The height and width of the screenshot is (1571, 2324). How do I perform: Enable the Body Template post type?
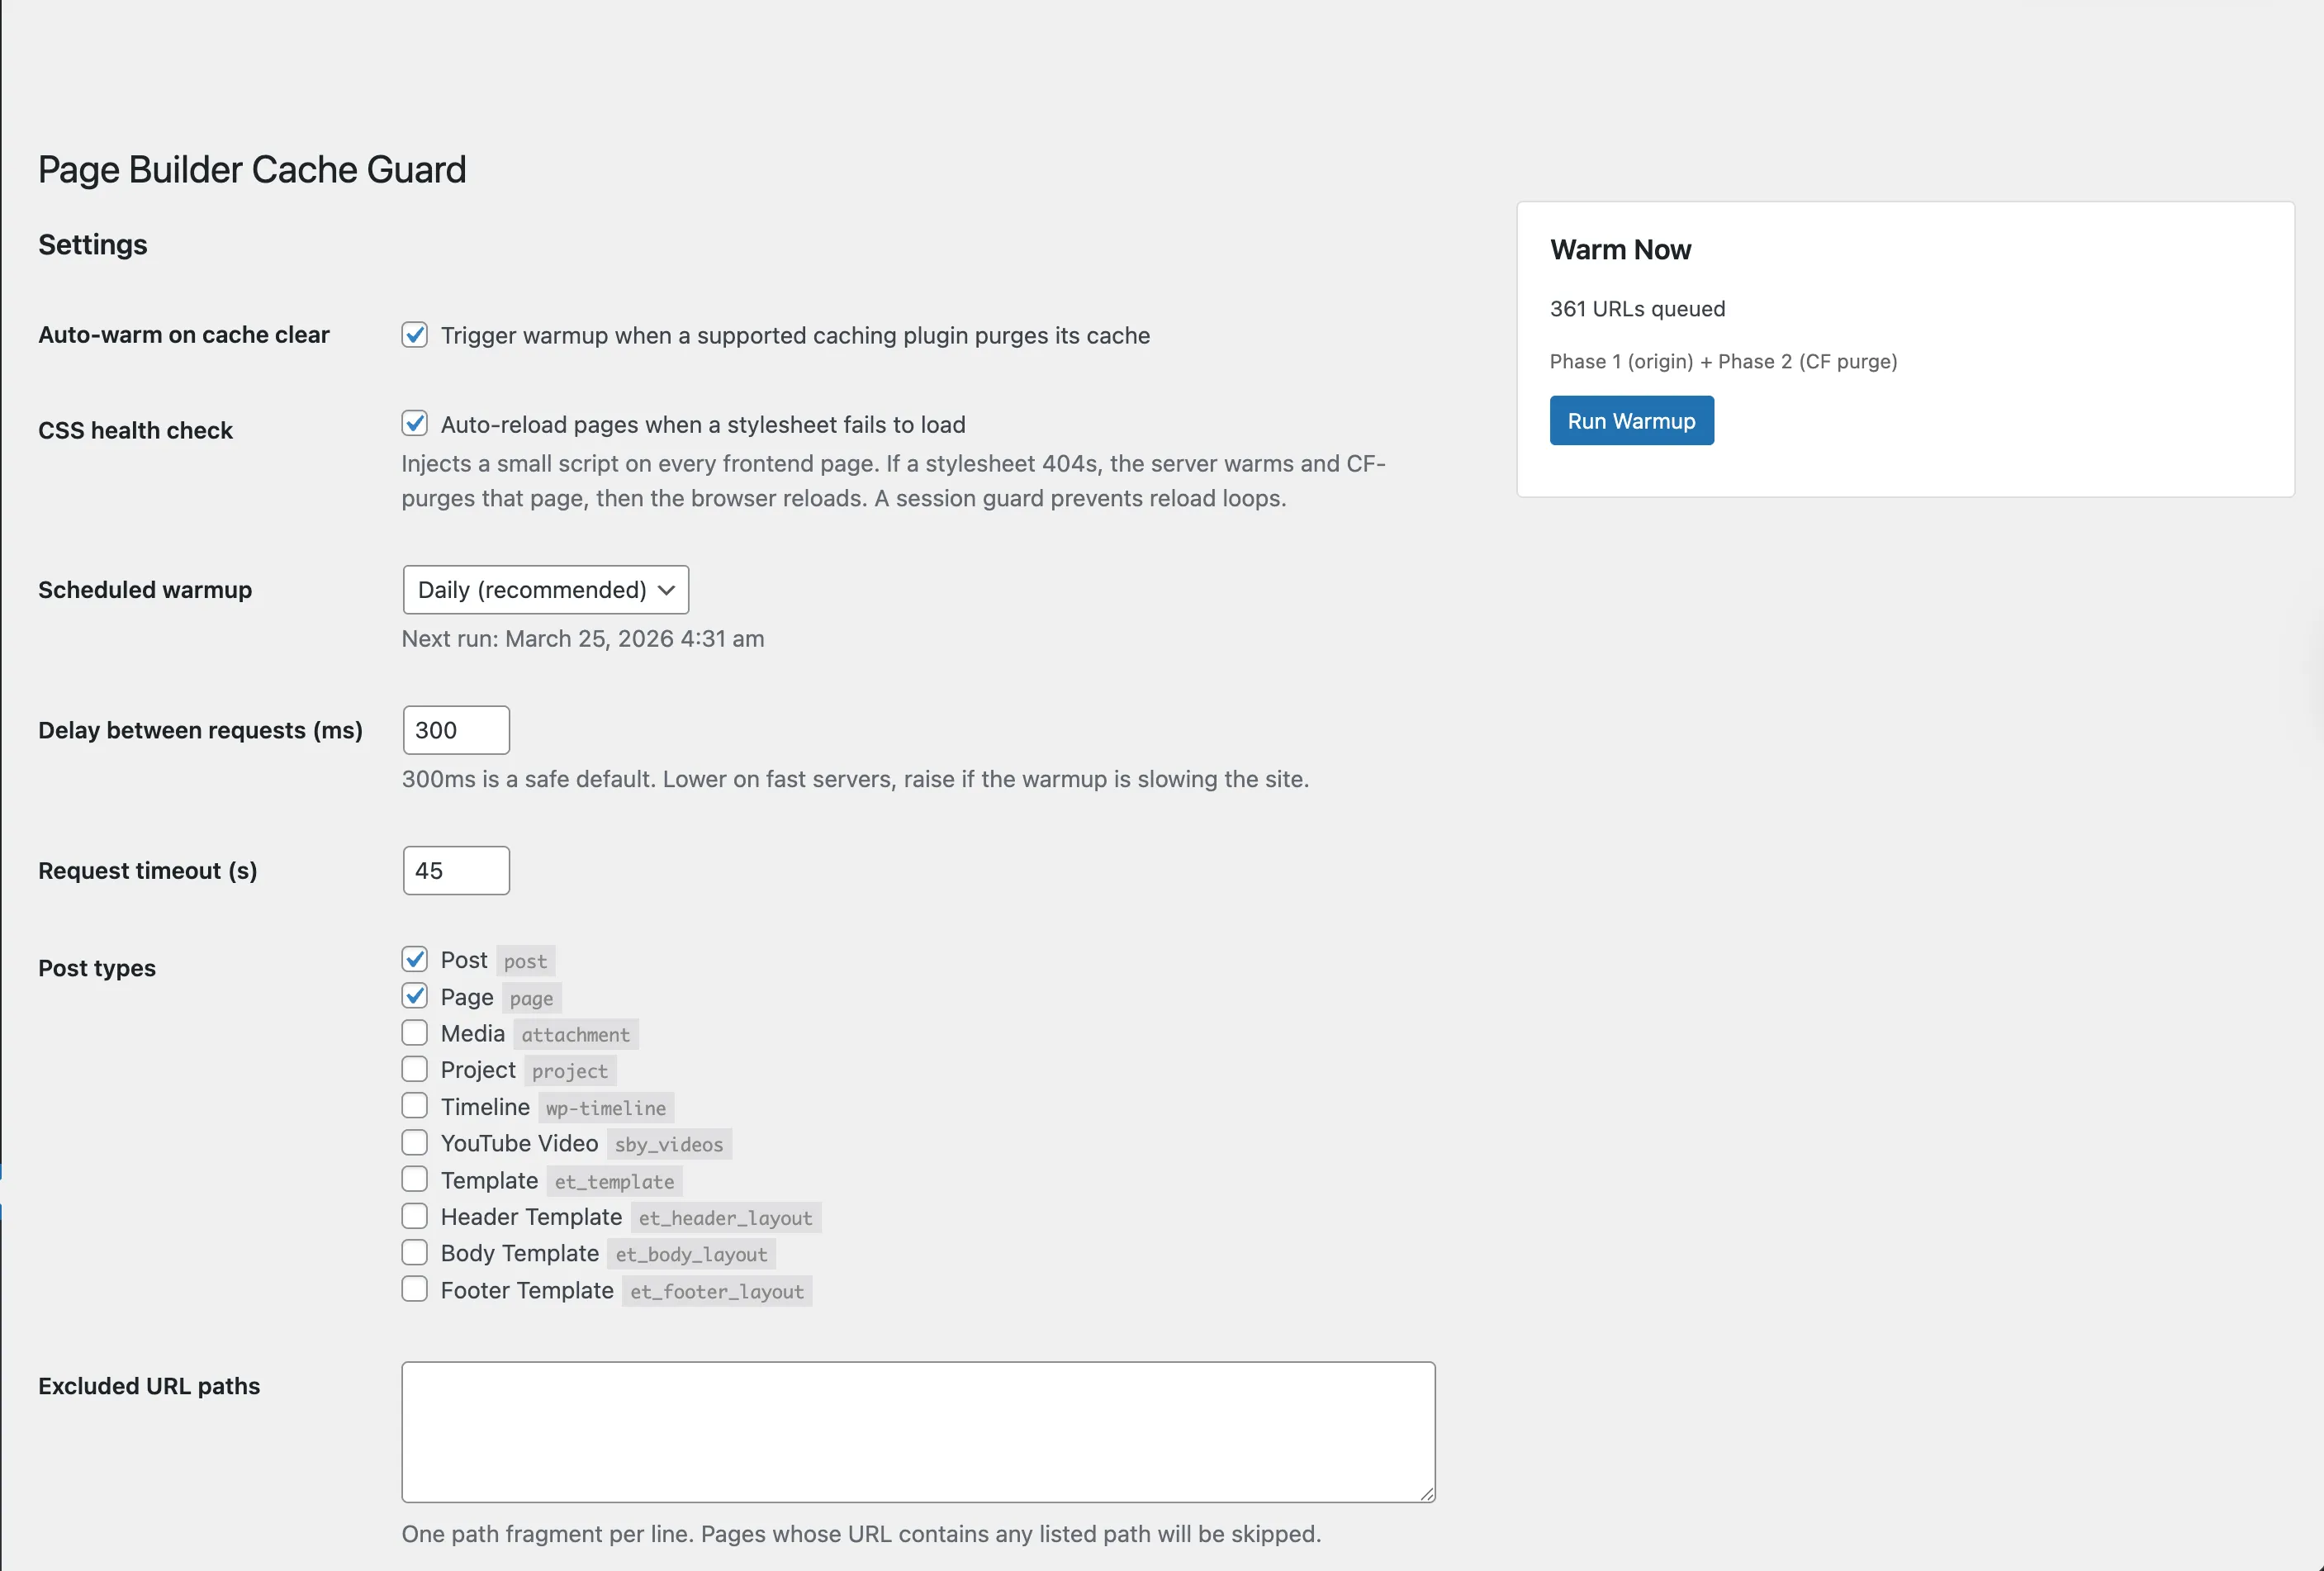[414, 1252]
